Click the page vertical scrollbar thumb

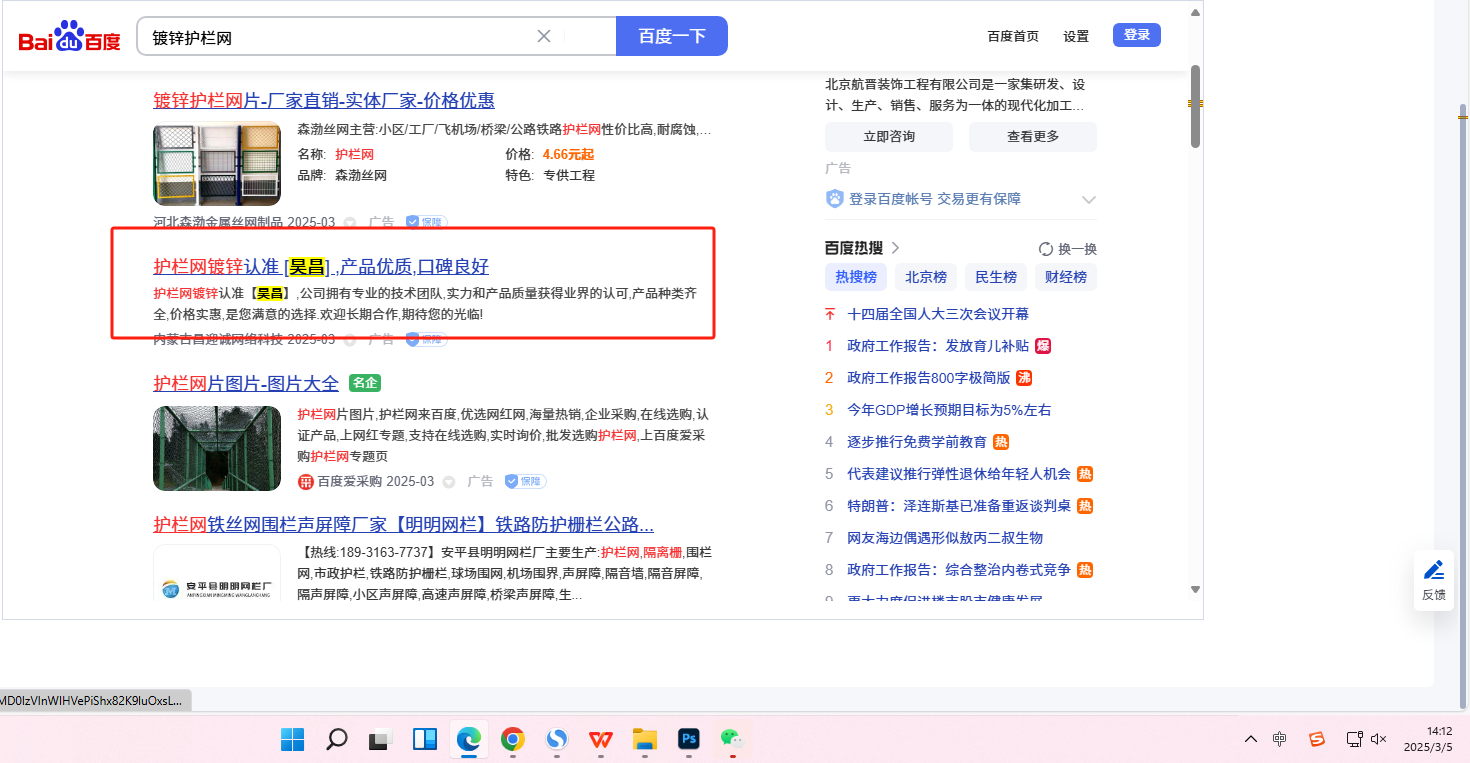tap(1195, 105)
